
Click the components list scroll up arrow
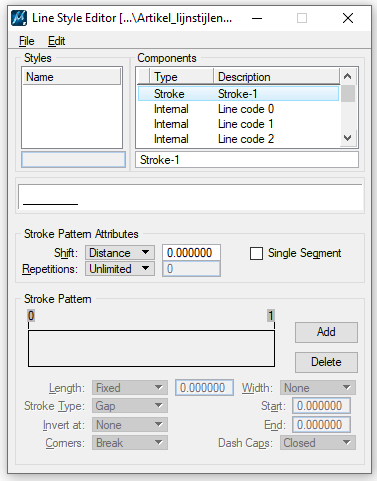click(x=347, y=76)
